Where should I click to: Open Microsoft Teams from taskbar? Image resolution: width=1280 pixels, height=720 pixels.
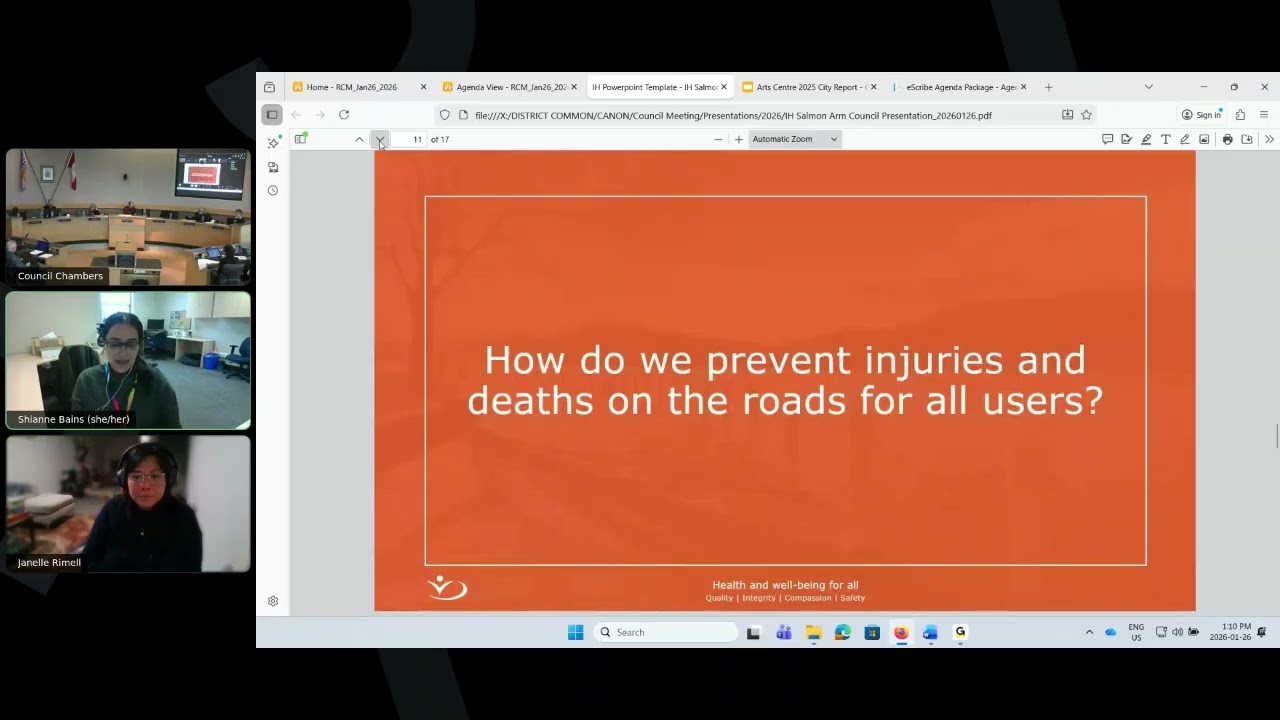click(x=784, y=632)
